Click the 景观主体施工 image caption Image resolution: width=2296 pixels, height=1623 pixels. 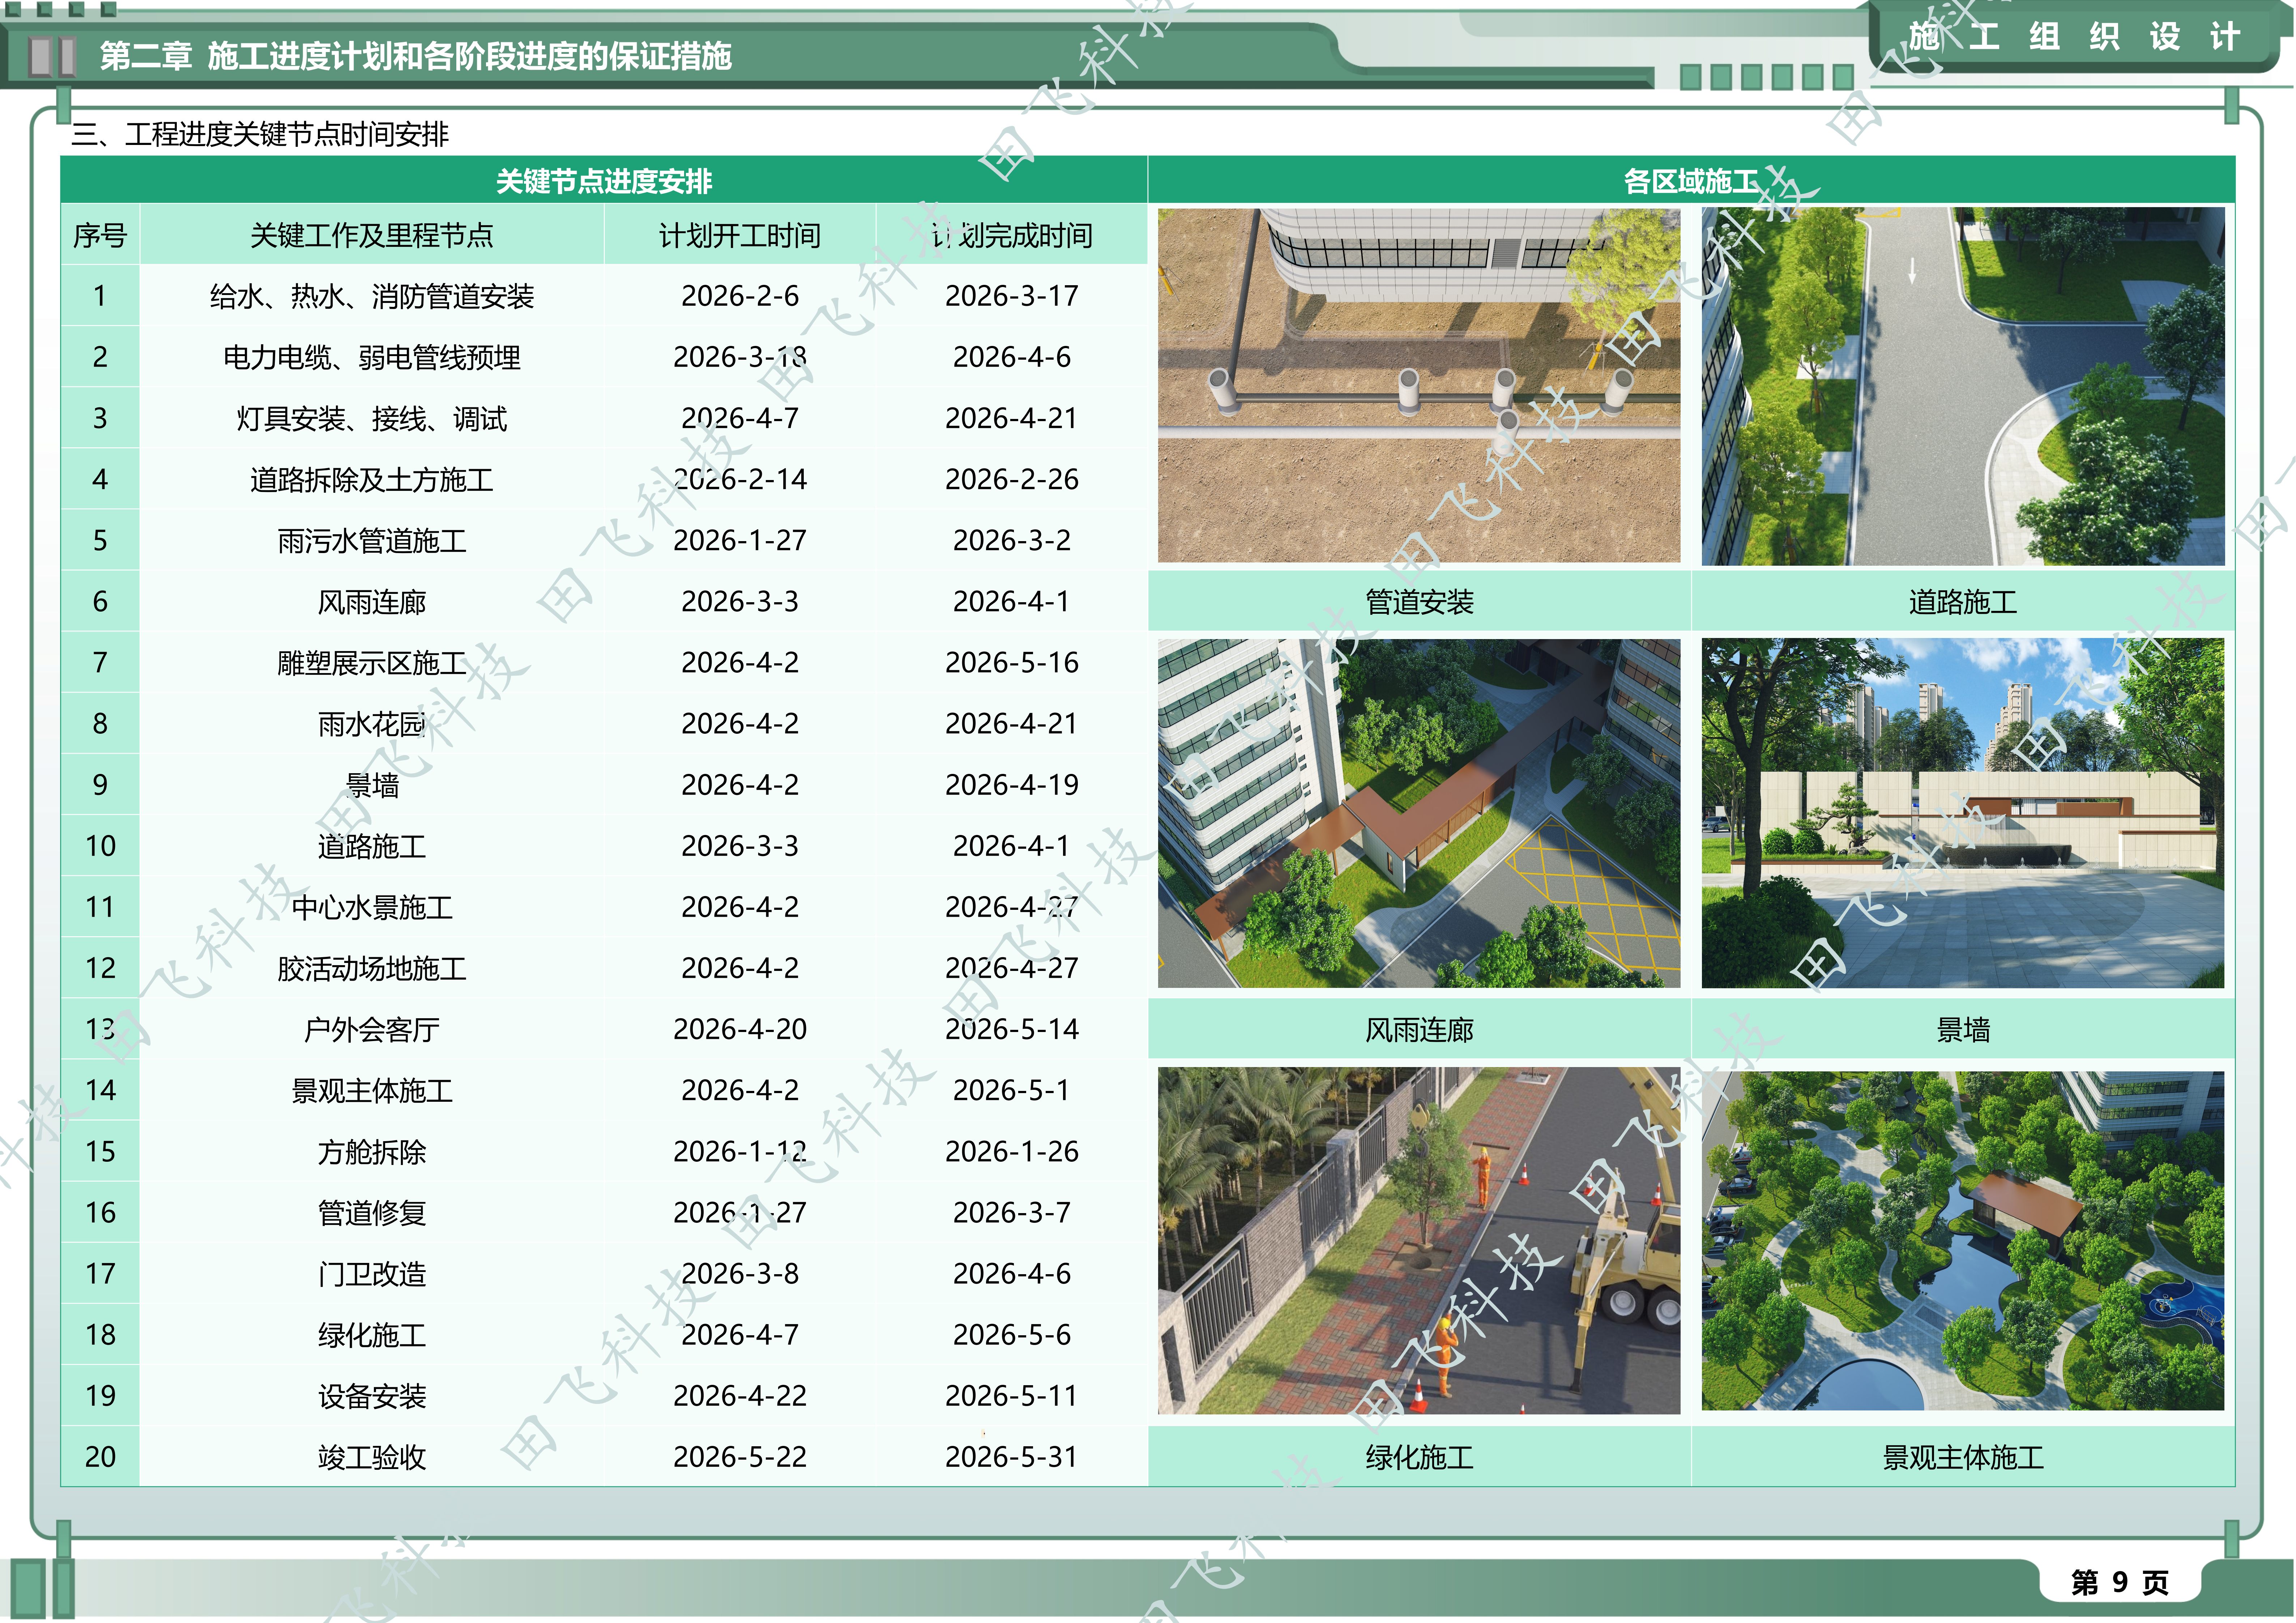coord(1963,1458)
